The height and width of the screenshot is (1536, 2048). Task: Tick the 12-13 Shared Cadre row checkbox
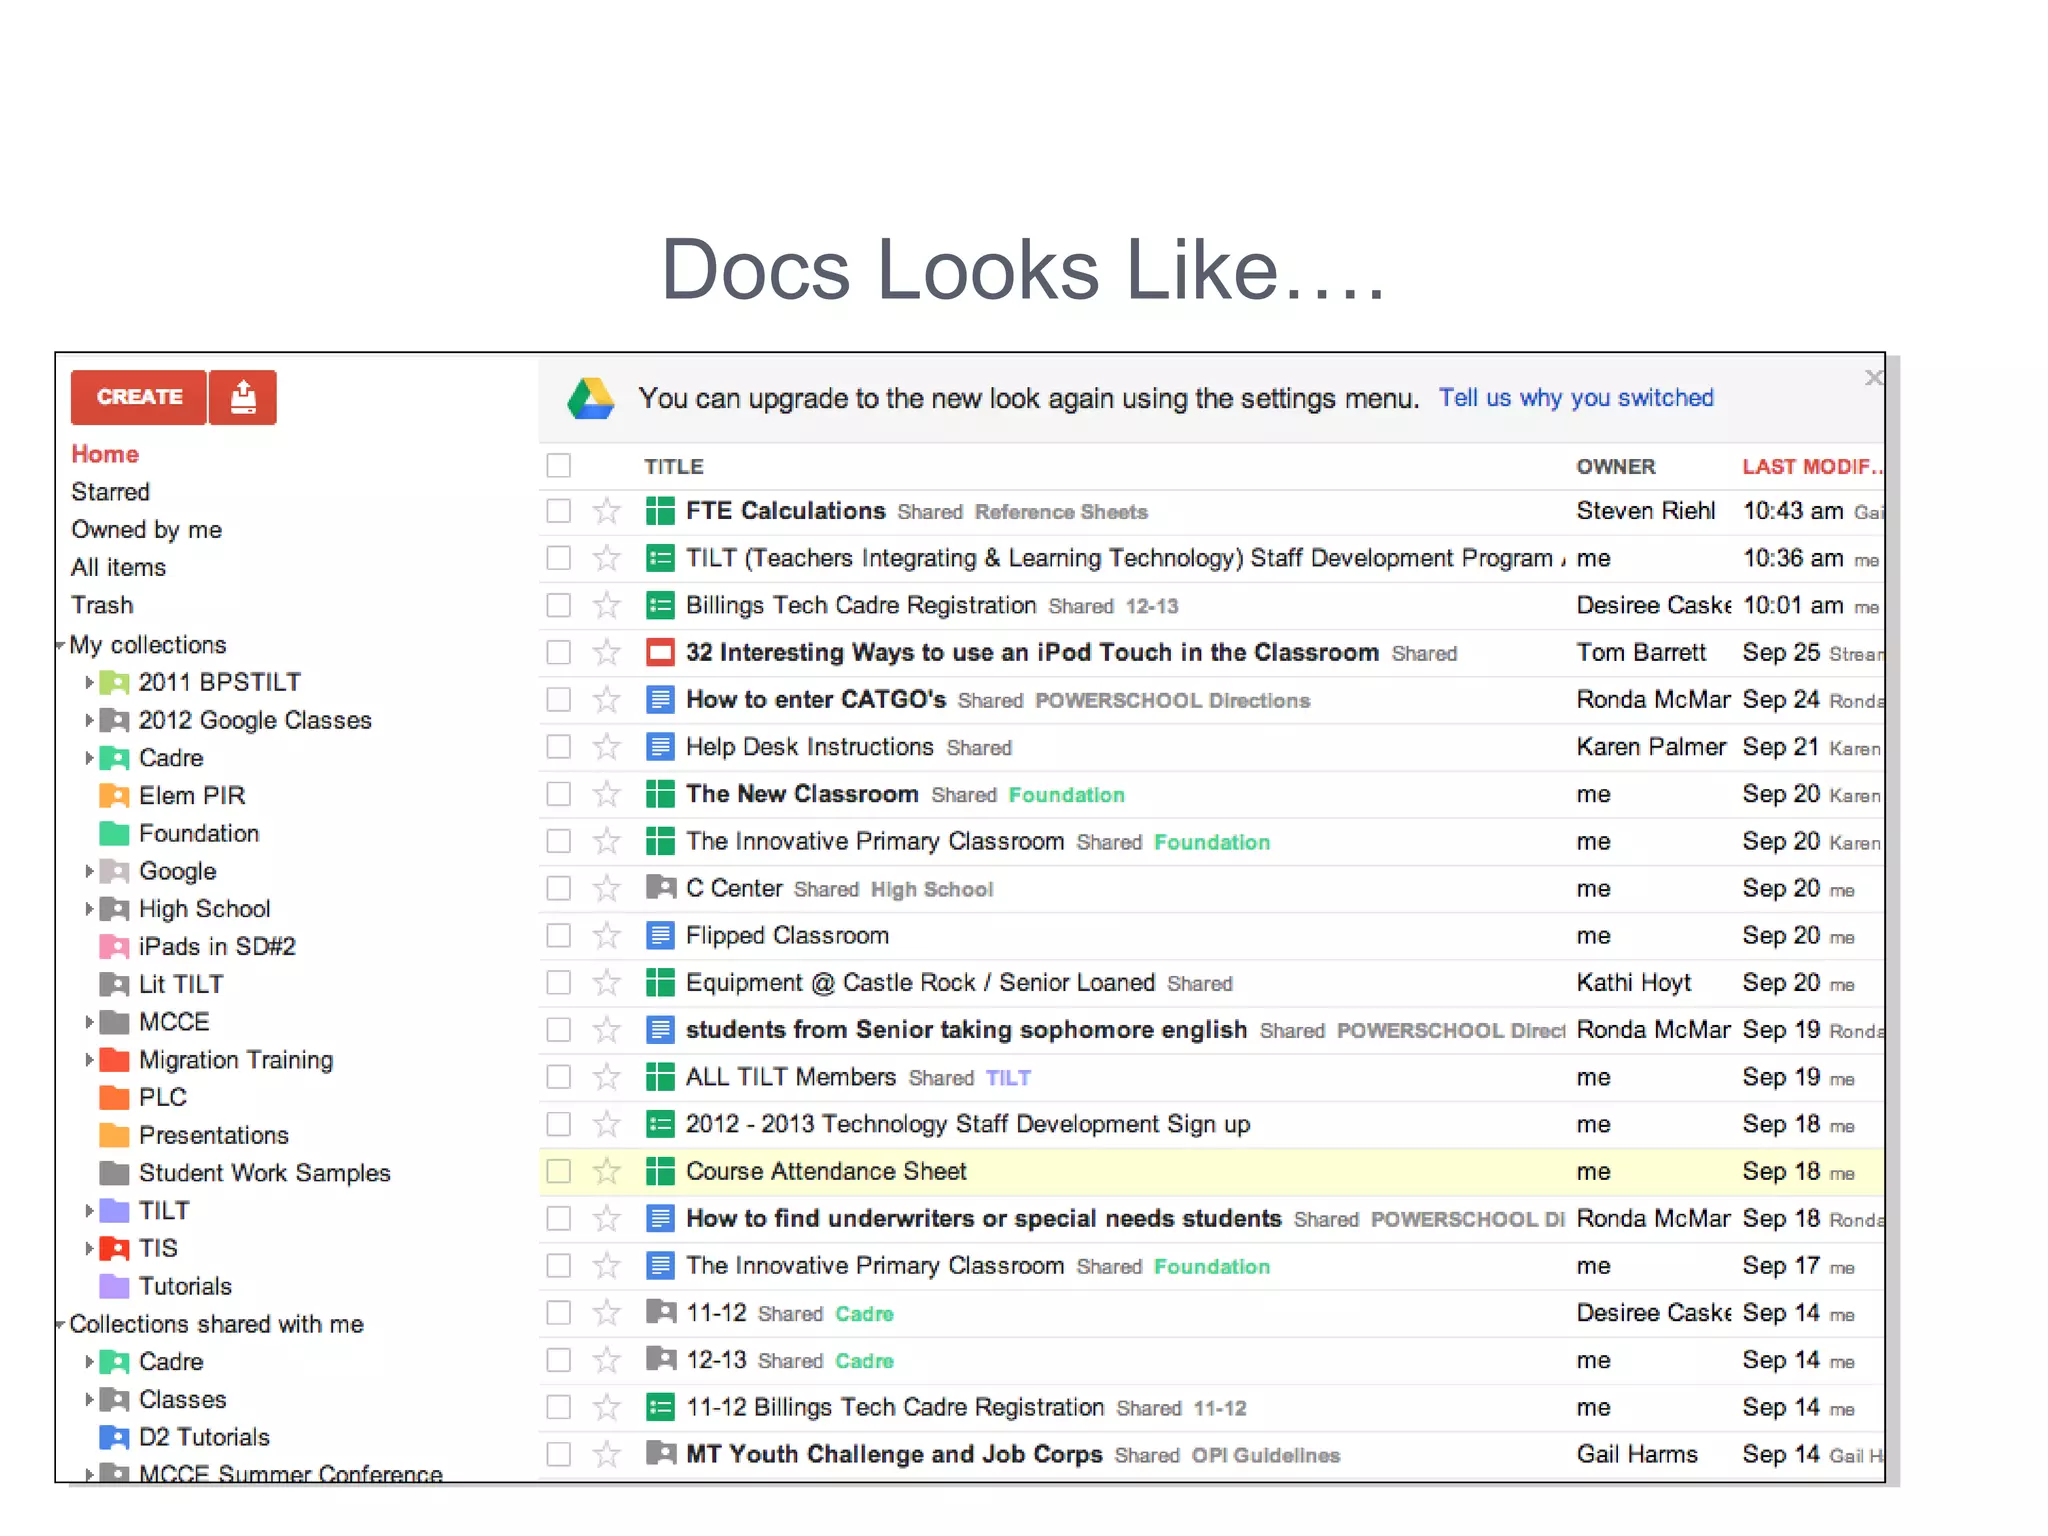[559, 1360]
